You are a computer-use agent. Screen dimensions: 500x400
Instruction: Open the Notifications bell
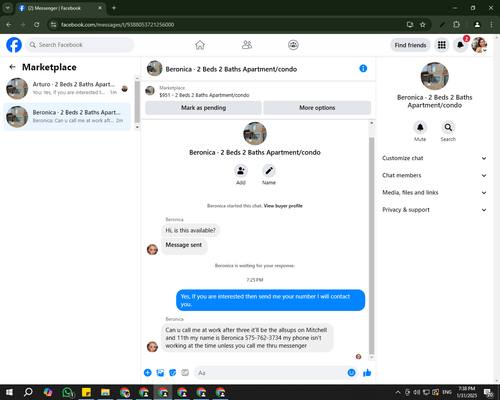point(460,45)
